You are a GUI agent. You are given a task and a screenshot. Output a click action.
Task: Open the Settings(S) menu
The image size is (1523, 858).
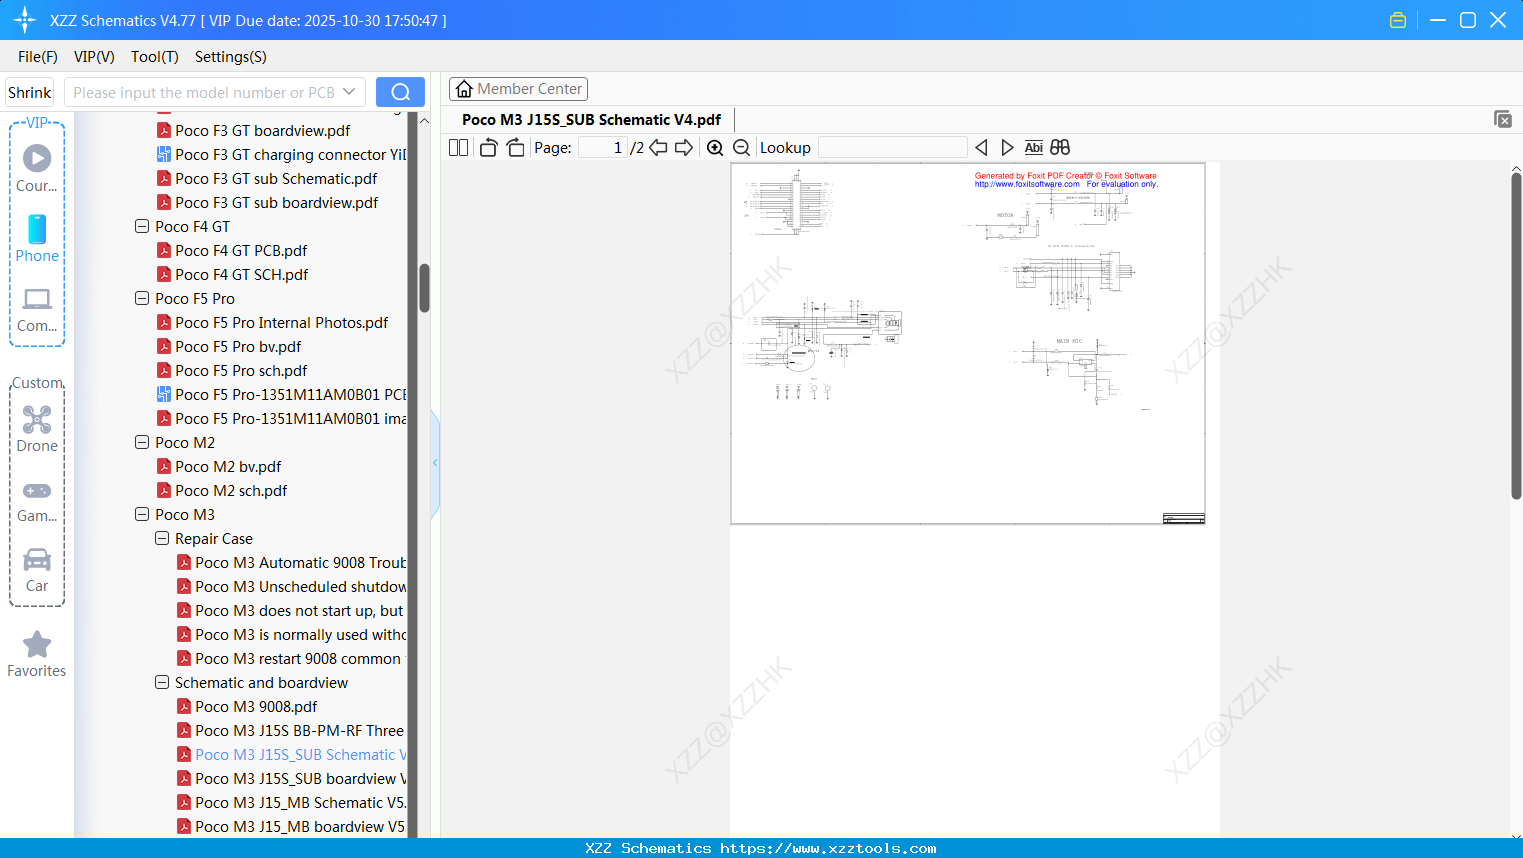coord(230,57)
